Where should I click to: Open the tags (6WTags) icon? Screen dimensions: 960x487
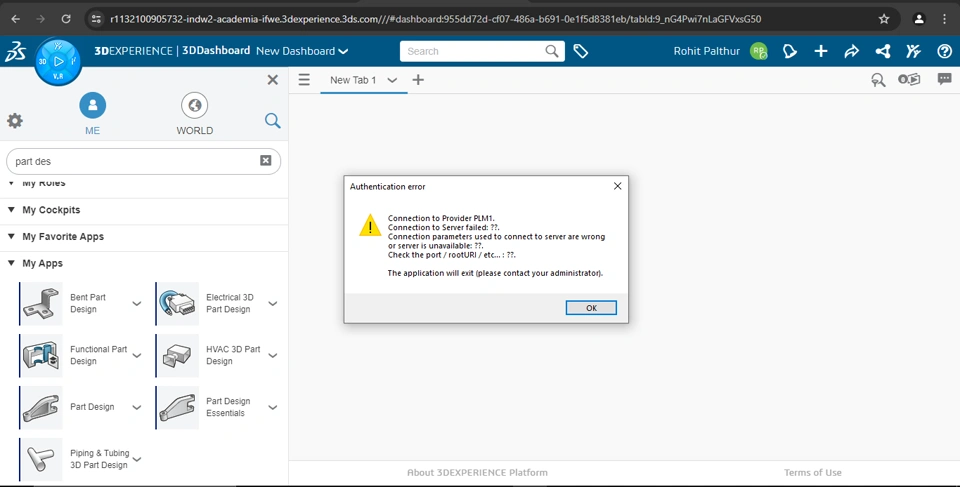click(580, 51)
